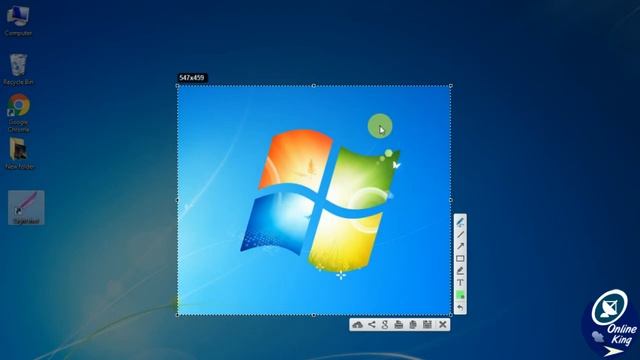Select the Line tool
Viewport: 640px width, 360px height.
tap(460, 234)
